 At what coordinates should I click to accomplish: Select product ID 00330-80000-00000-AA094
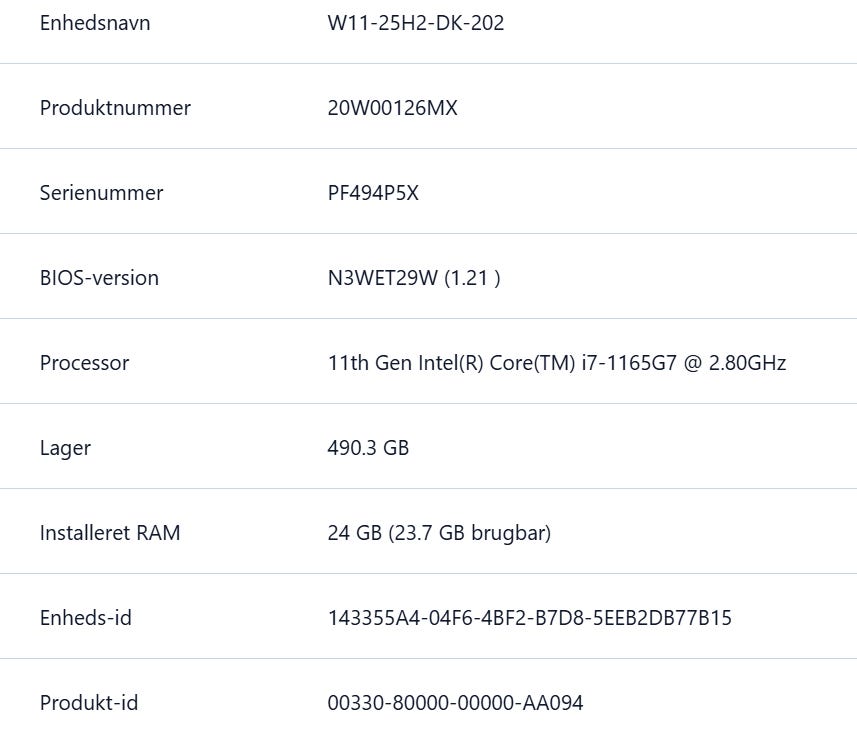[455, 703]
